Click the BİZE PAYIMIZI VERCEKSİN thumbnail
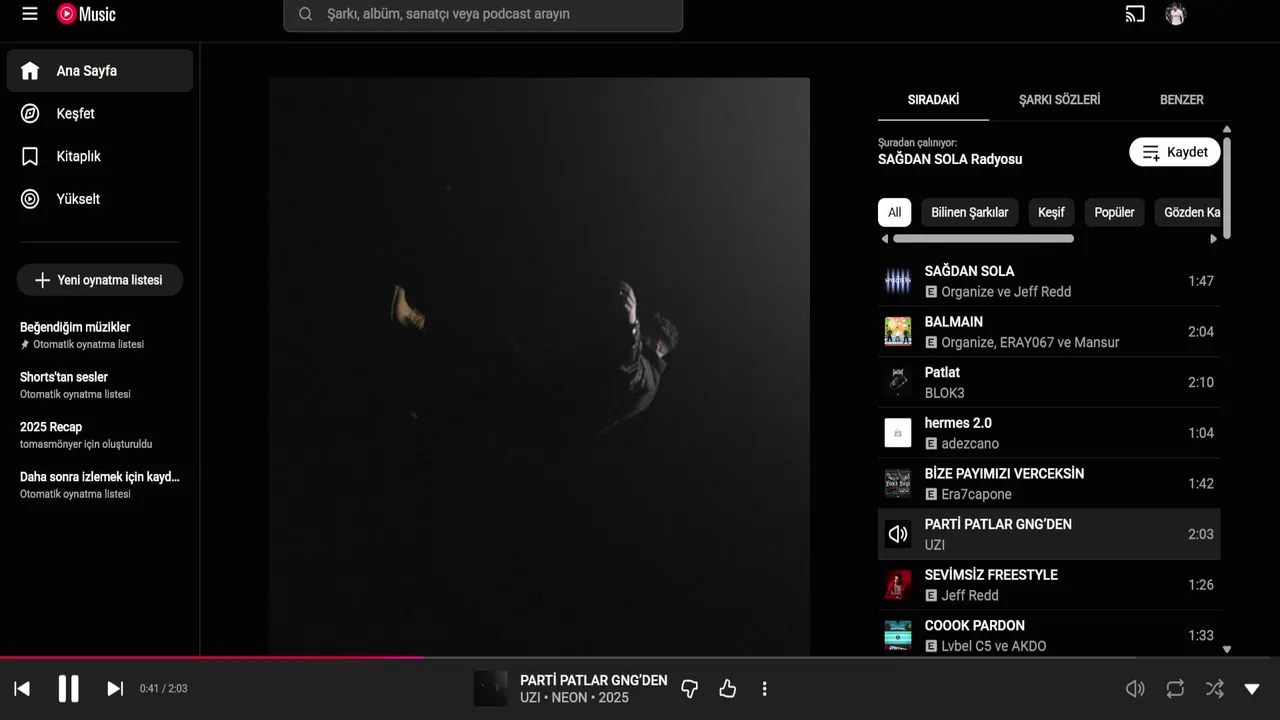Image resolution: width=1280 pixels, height=720 pixels. pos(898,484)
